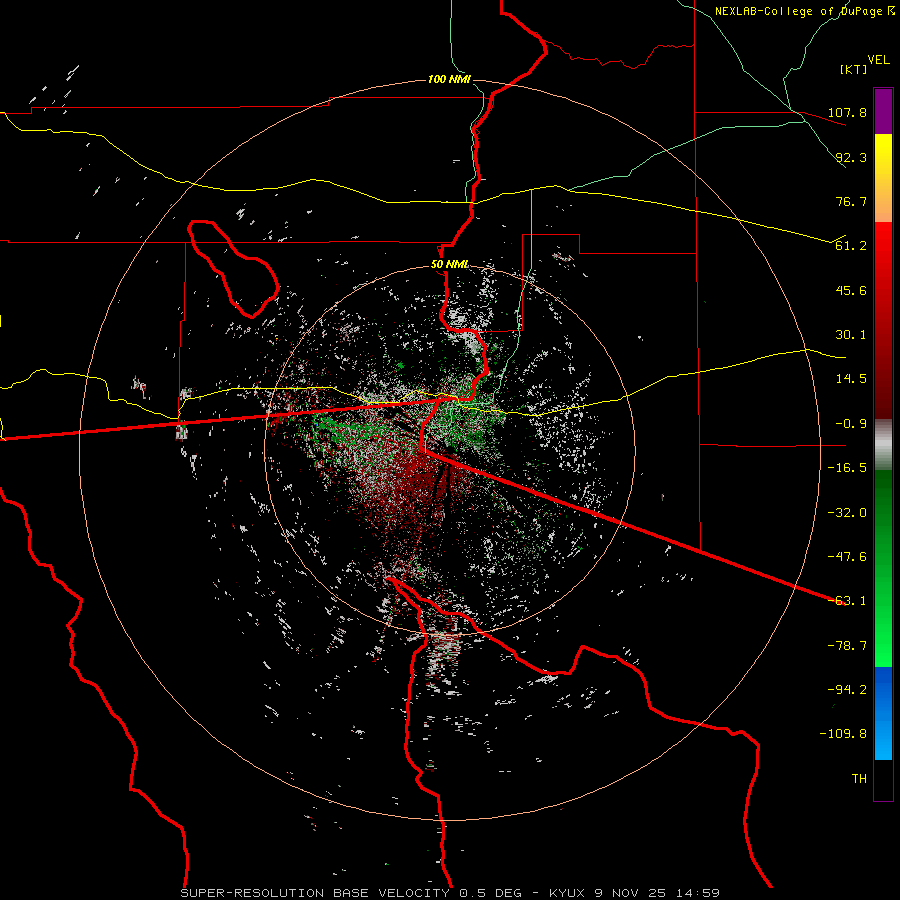This screenshot has height=900, width=900.
Task: Click the 92.3 velocity legend value
Action: (851, 157)
